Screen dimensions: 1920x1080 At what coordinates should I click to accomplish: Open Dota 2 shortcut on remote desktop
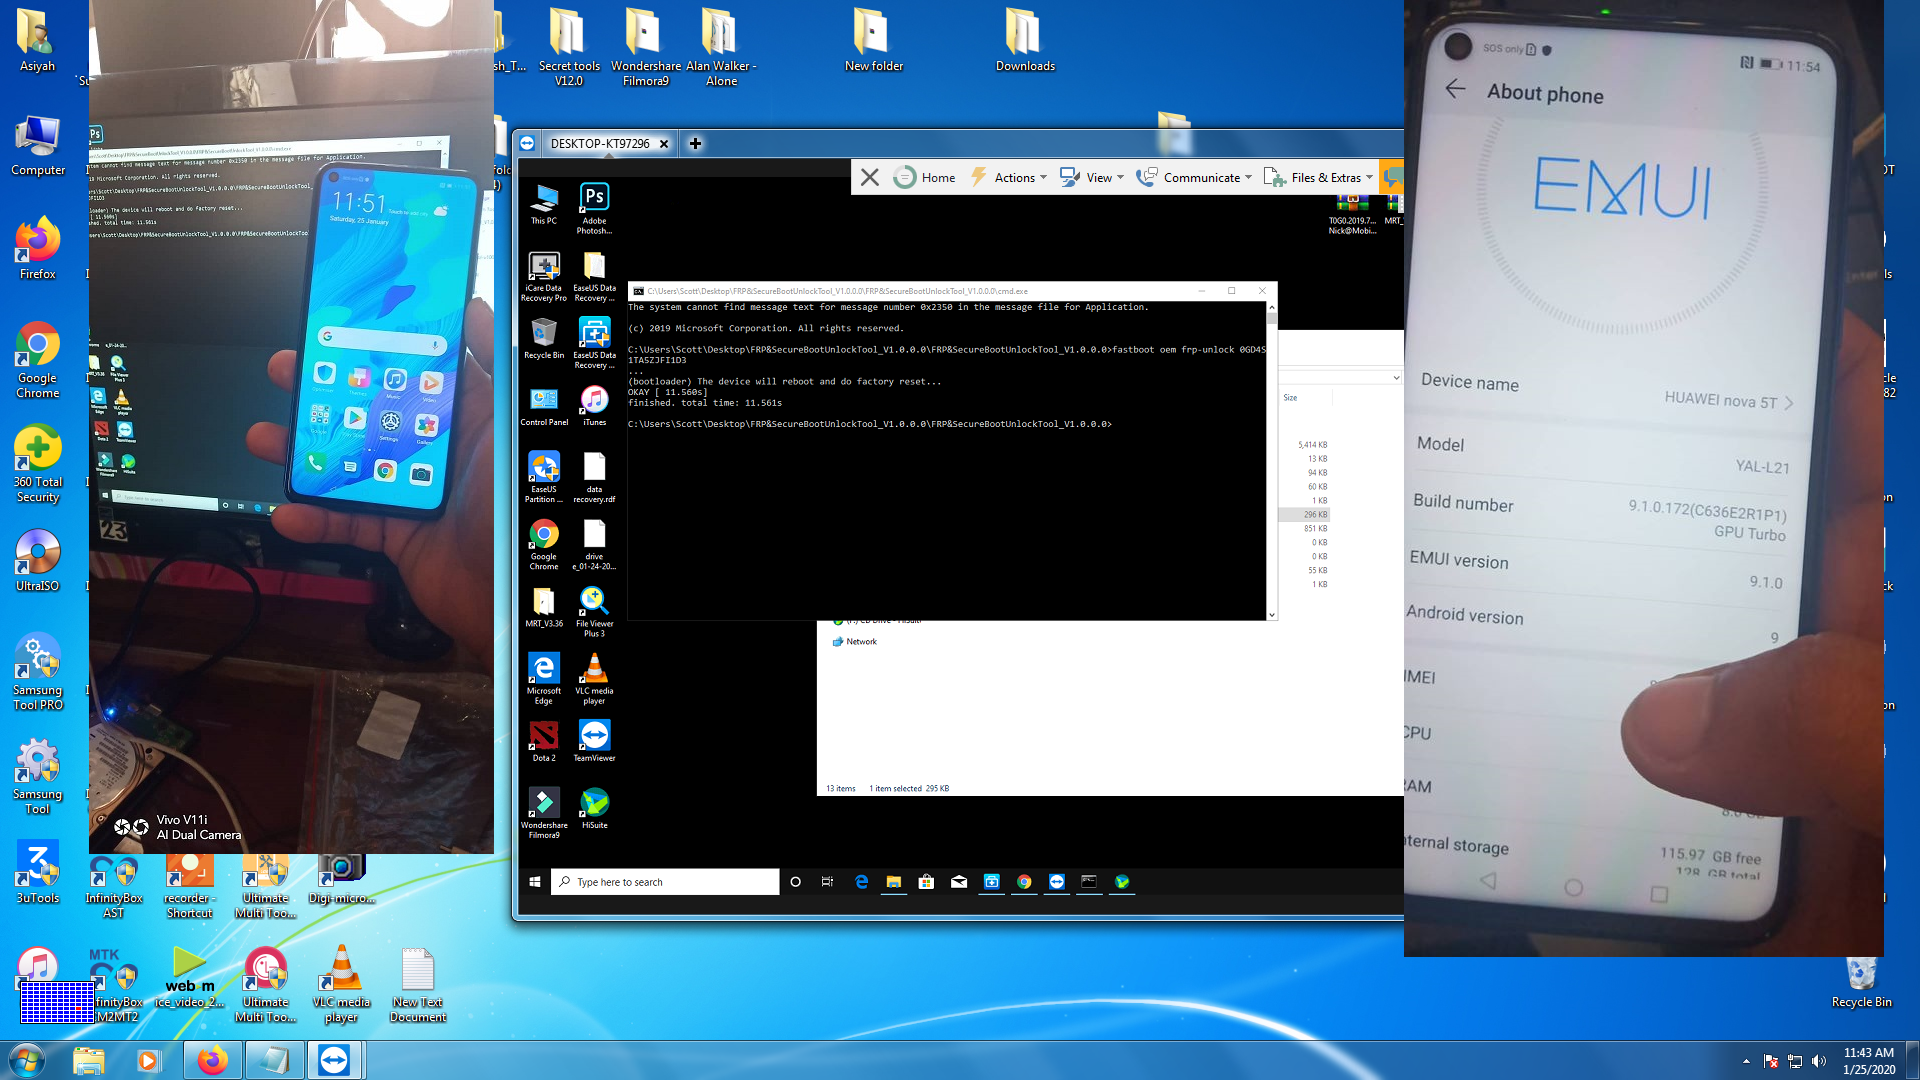pyautogui.click(x=543, y=740)
